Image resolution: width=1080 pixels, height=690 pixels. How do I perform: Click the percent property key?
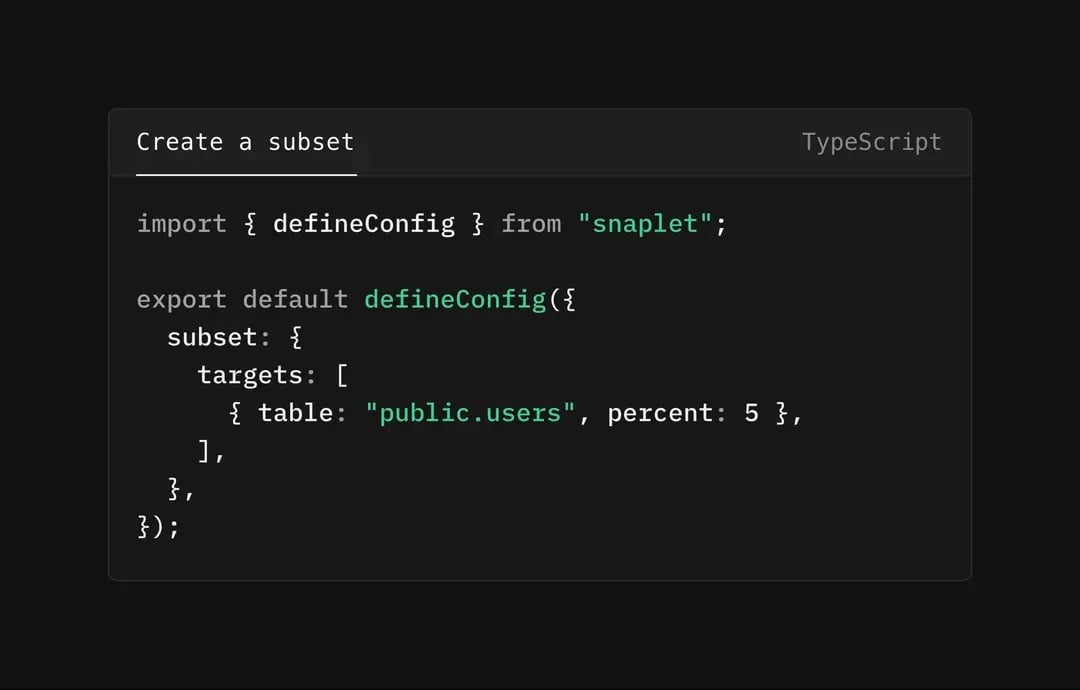tap(659, 414)
